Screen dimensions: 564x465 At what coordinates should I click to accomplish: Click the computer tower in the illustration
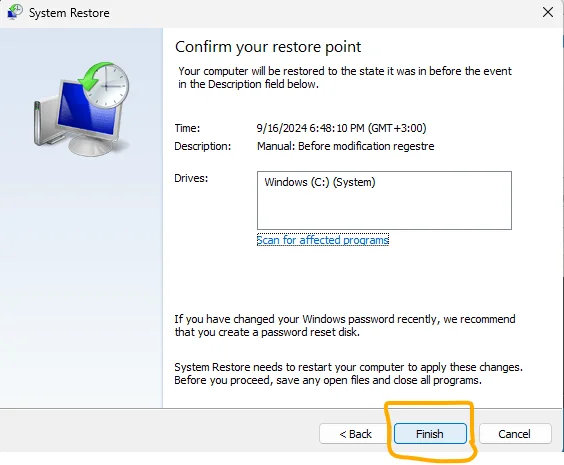(45, 122)
